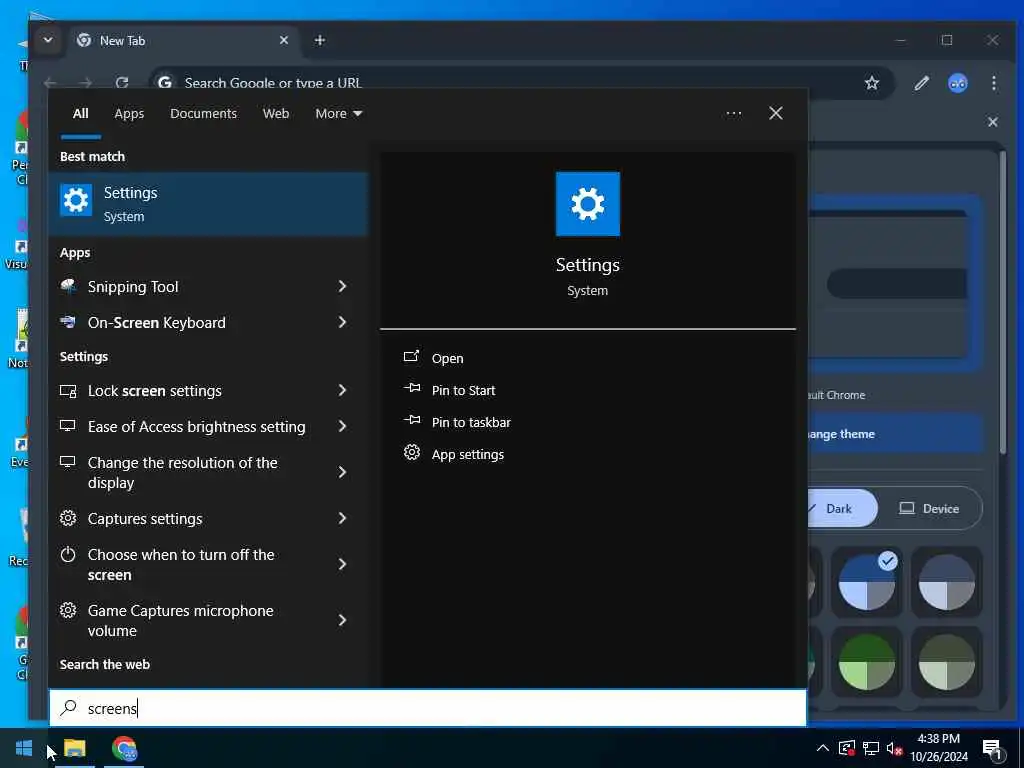The width and height of the screenshot is (1024, 768).
Task: Reload the page in Chrome
Action: coord(121,83)
